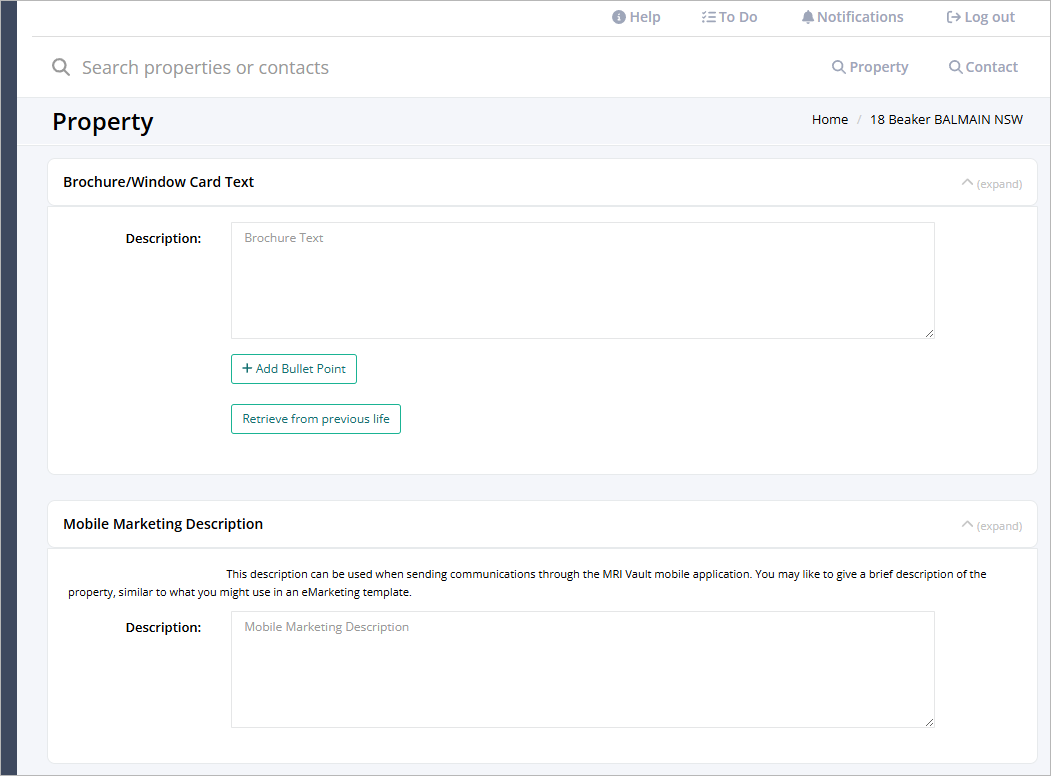The height and width of the screenshot is (776, 1051).
Task: Click the Help info circle icon
Action: [619, 17]
